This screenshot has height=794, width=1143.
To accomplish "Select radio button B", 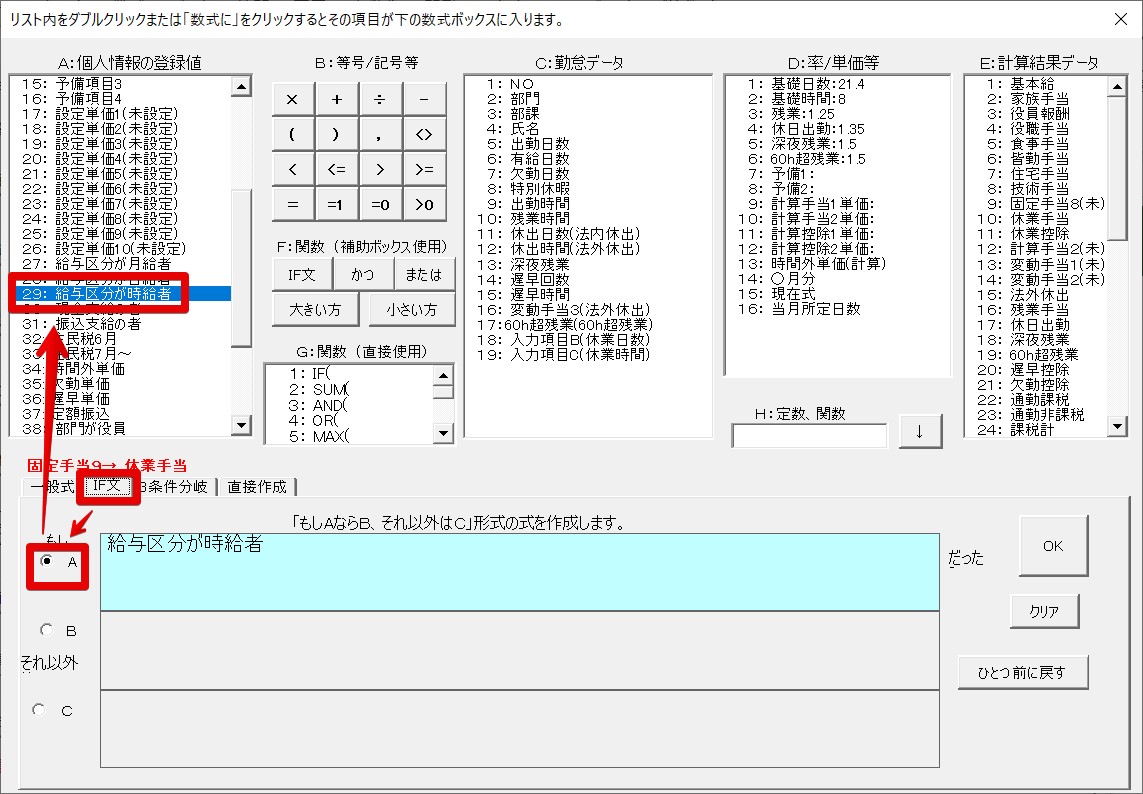I will tap(46, 631).
